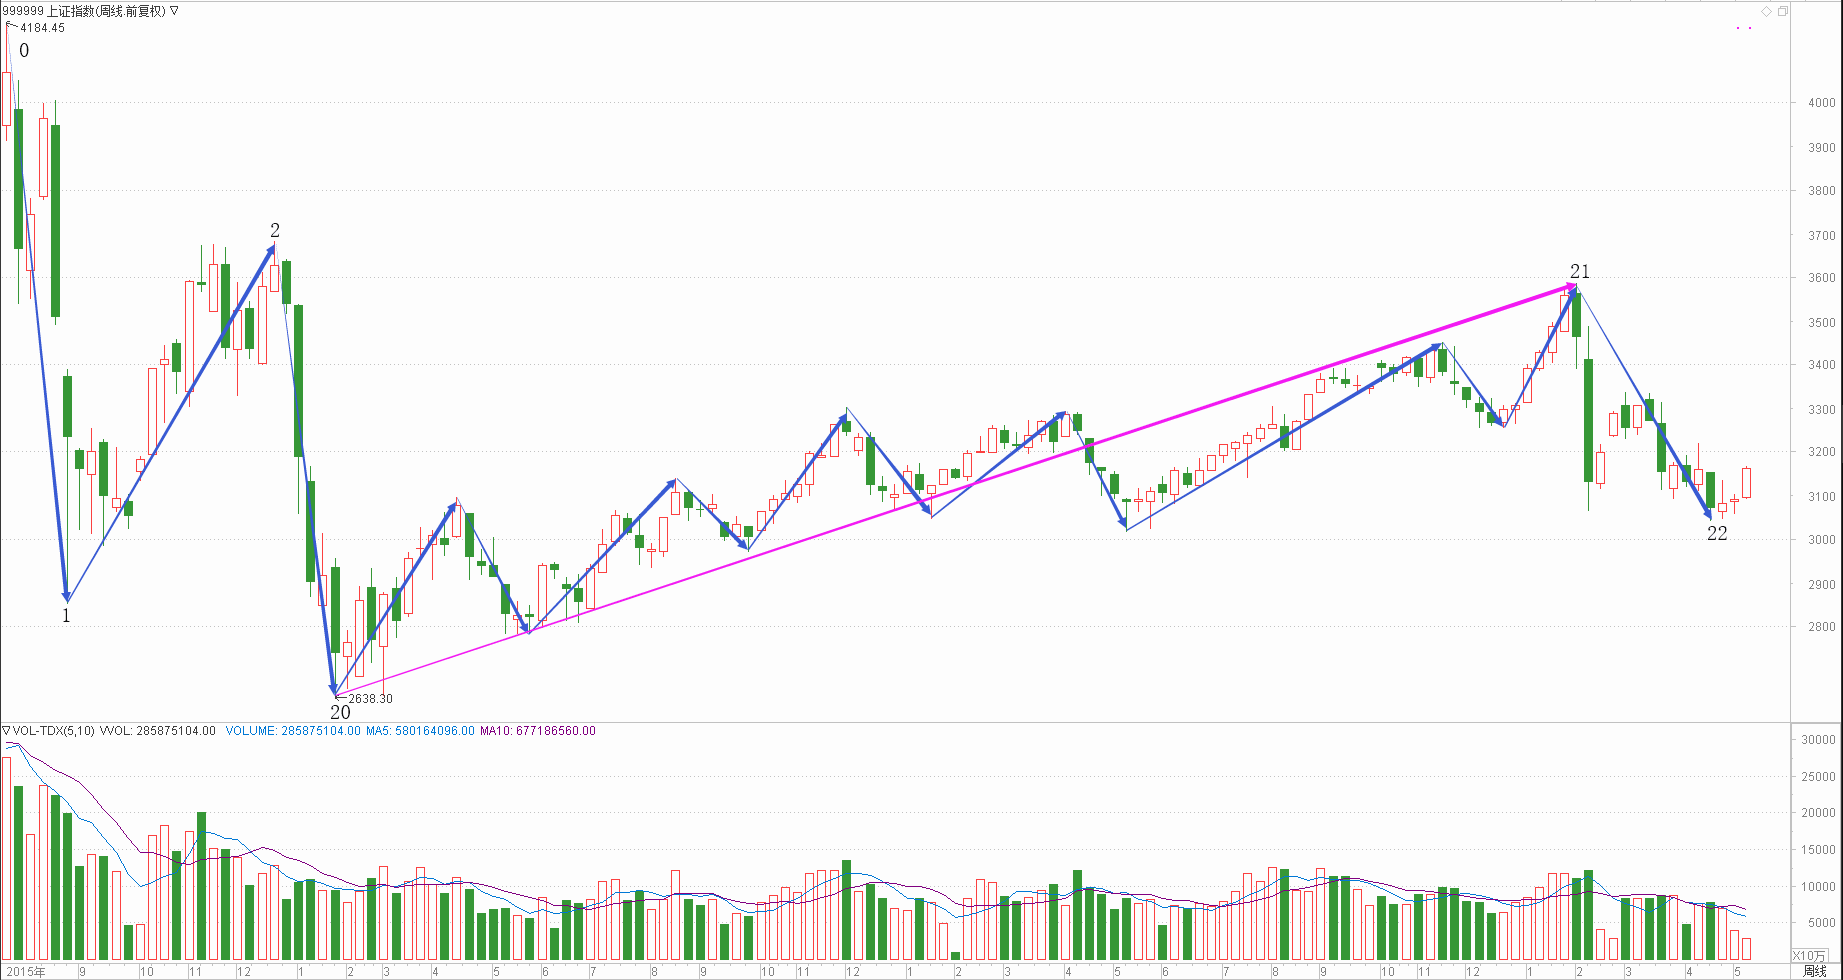Screen dimensions: 1843x980
Task: Open the triangle dropdown after 上证指数 title
Action: (x=174, y=11)
